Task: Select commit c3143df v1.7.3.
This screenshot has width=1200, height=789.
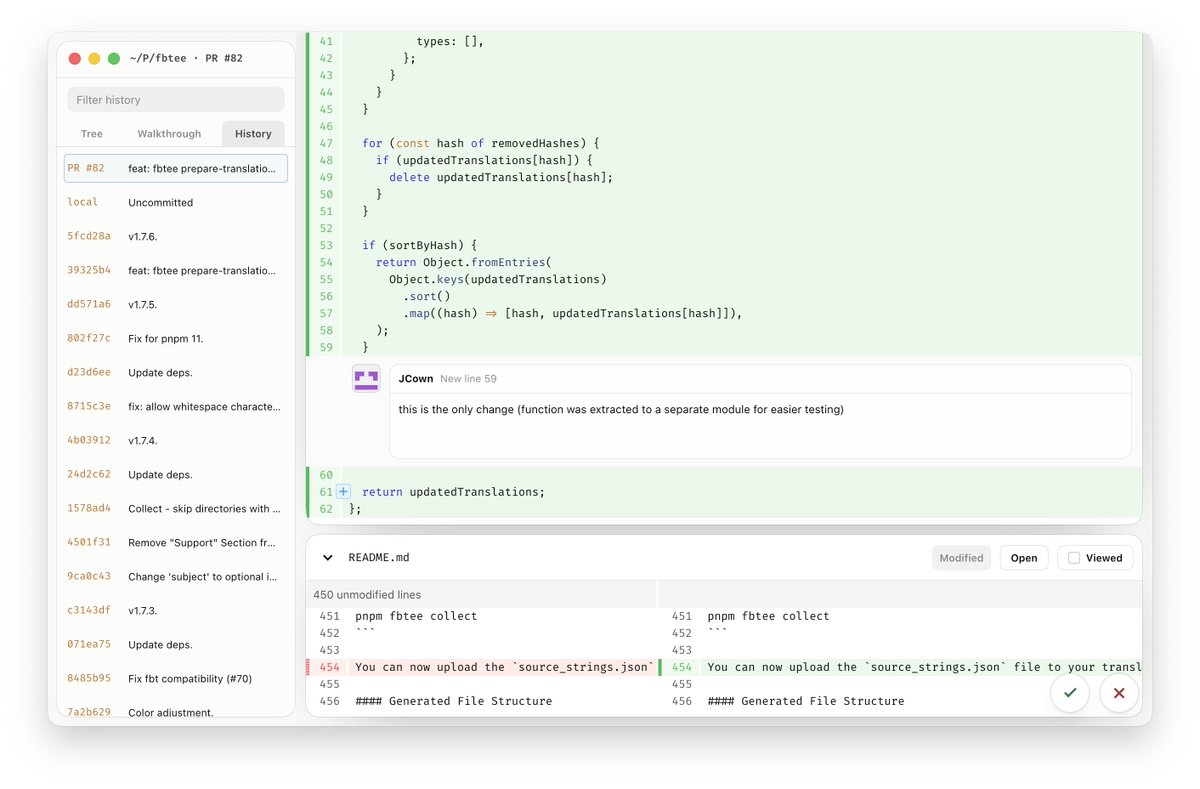Action: (176, 610)
